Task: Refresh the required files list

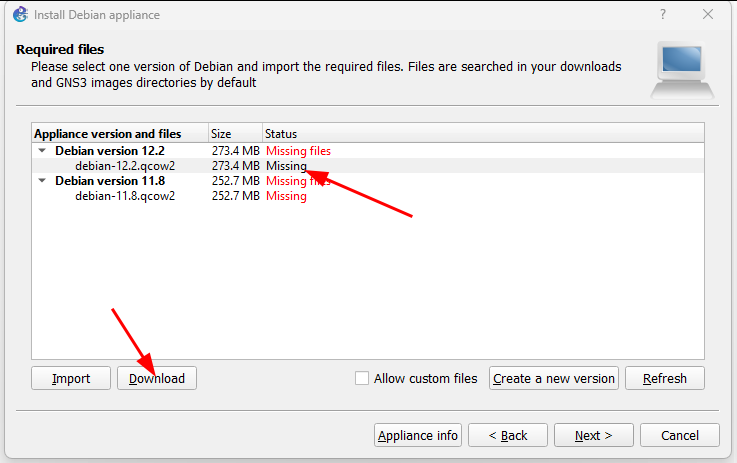Action: (x=665, y=378)
